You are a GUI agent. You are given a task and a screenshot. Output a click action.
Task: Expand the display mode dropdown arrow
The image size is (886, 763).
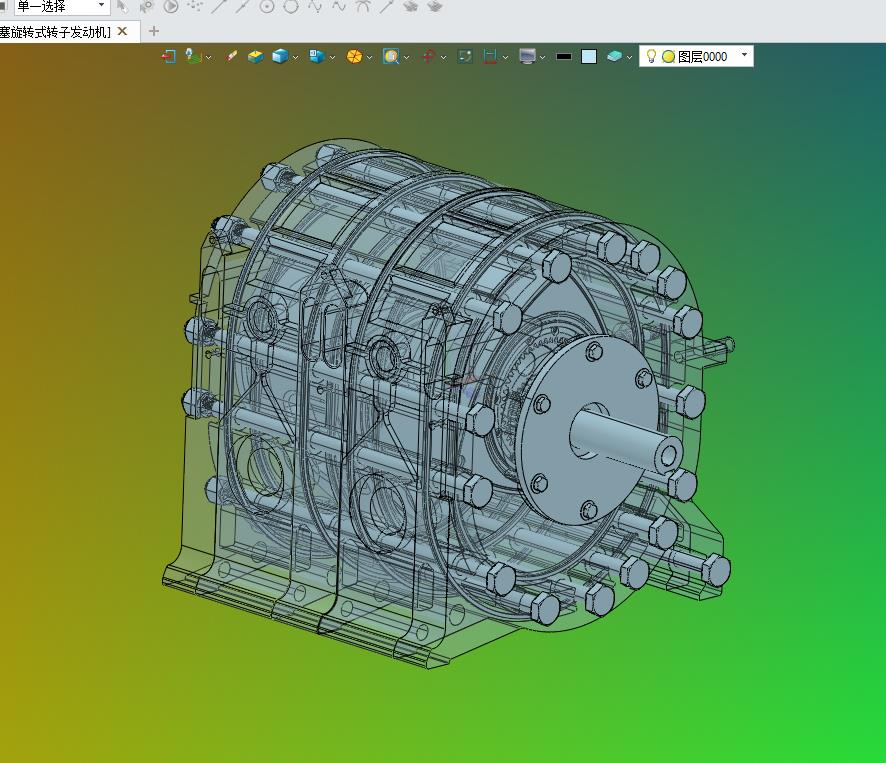coord(332,57)
